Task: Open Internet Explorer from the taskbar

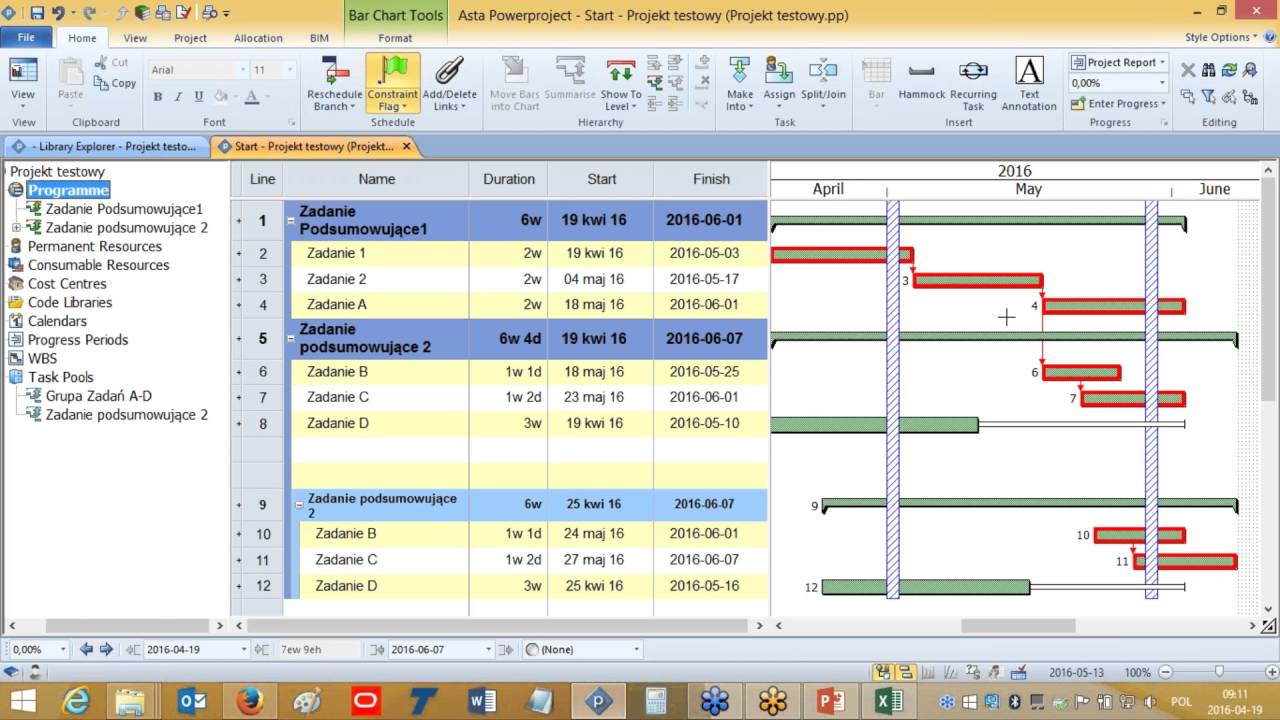Action: (76, 700)
